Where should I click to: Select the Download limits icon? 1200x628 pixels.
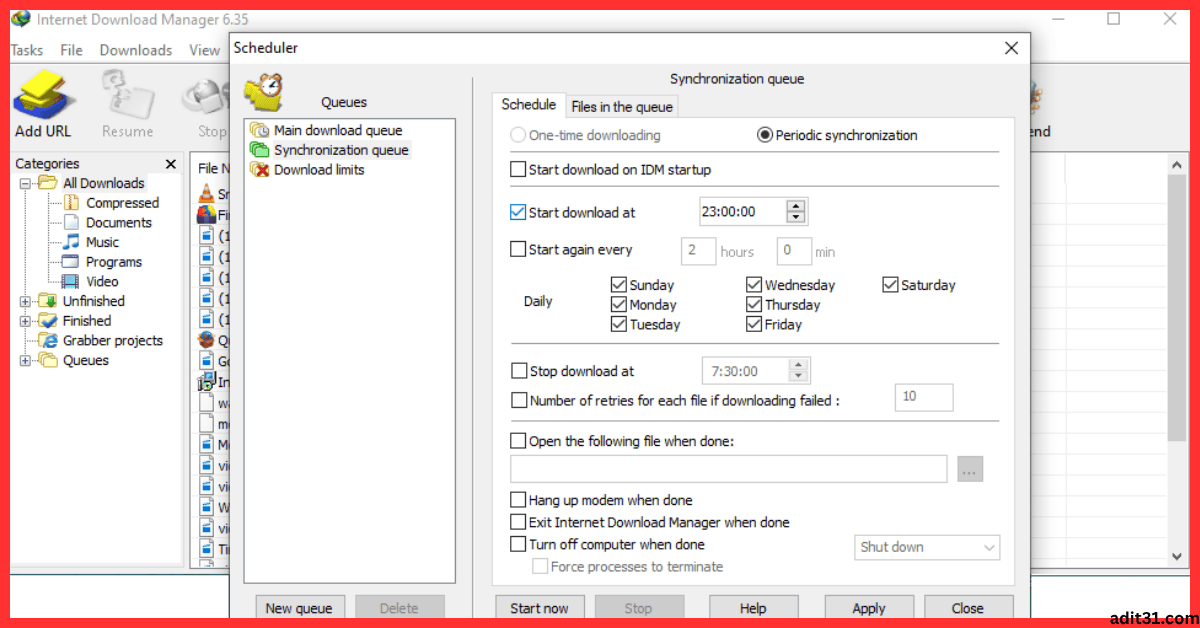click(x=260, y=170)
